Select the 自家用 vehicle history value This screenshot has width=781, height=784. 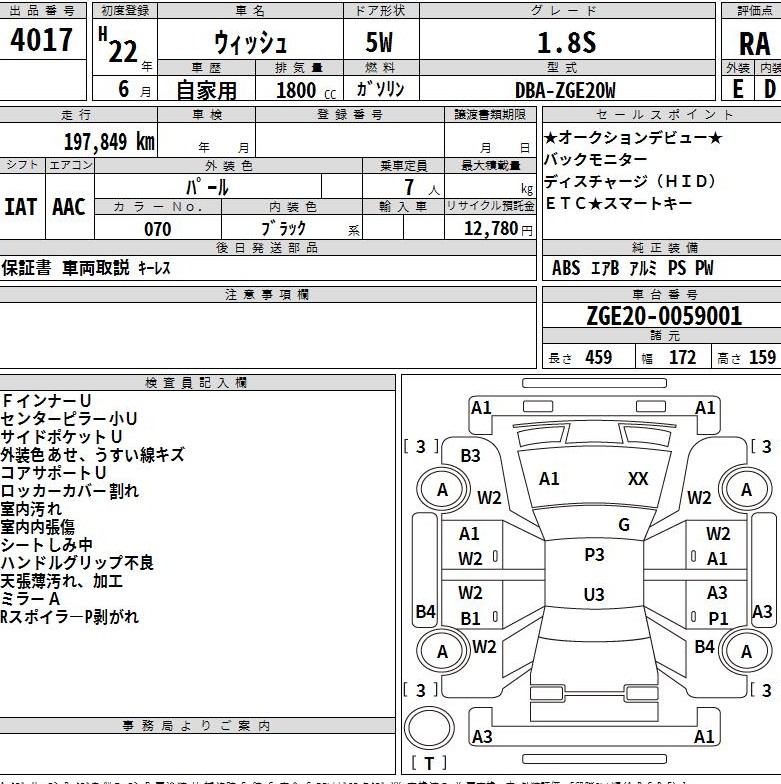pyautogui.click(x=206, y=90)
